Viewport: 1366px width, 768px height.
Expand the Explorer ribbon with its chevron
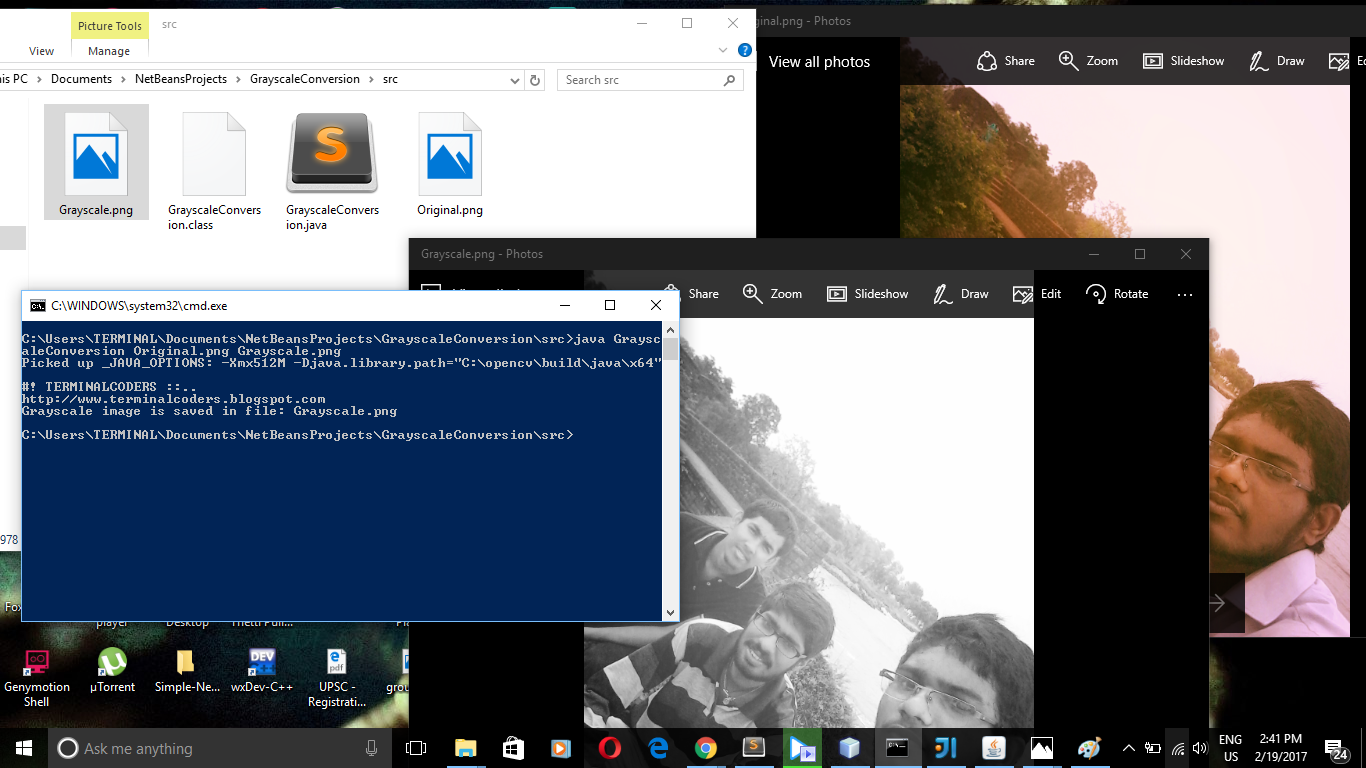722,49
